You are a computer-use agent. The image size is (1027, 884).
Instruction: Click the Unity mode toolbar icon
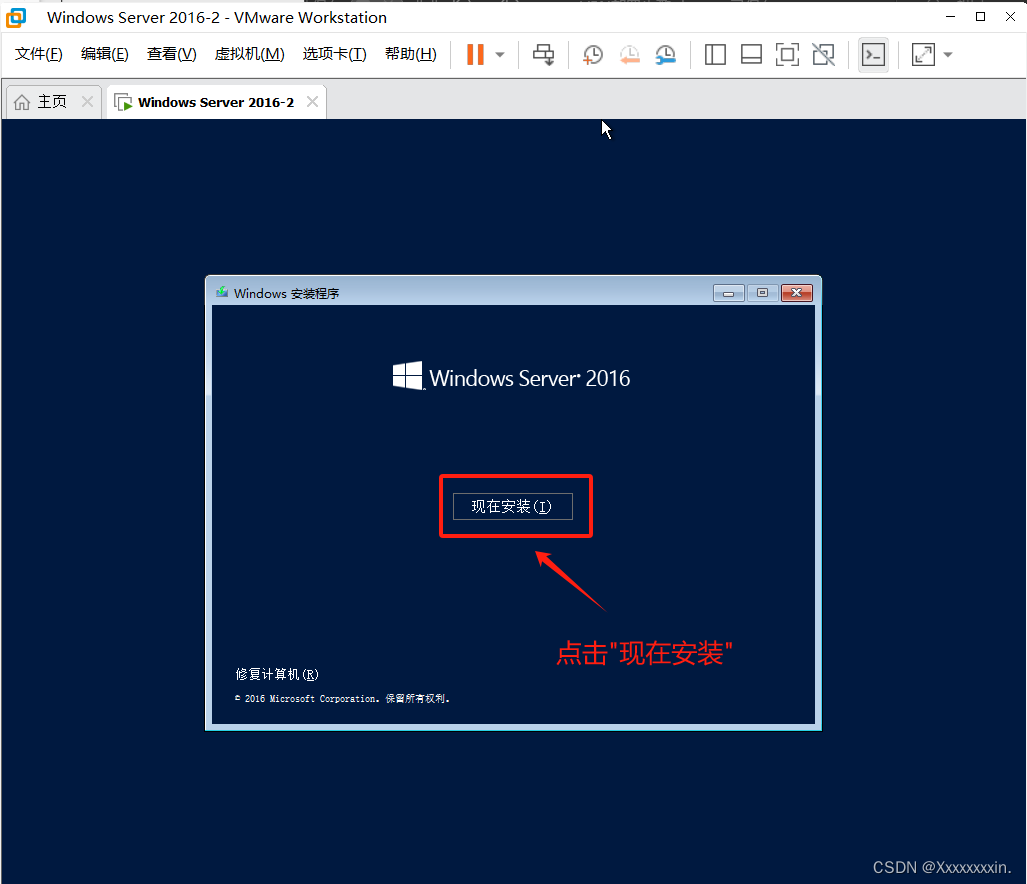tap(823, 54)
